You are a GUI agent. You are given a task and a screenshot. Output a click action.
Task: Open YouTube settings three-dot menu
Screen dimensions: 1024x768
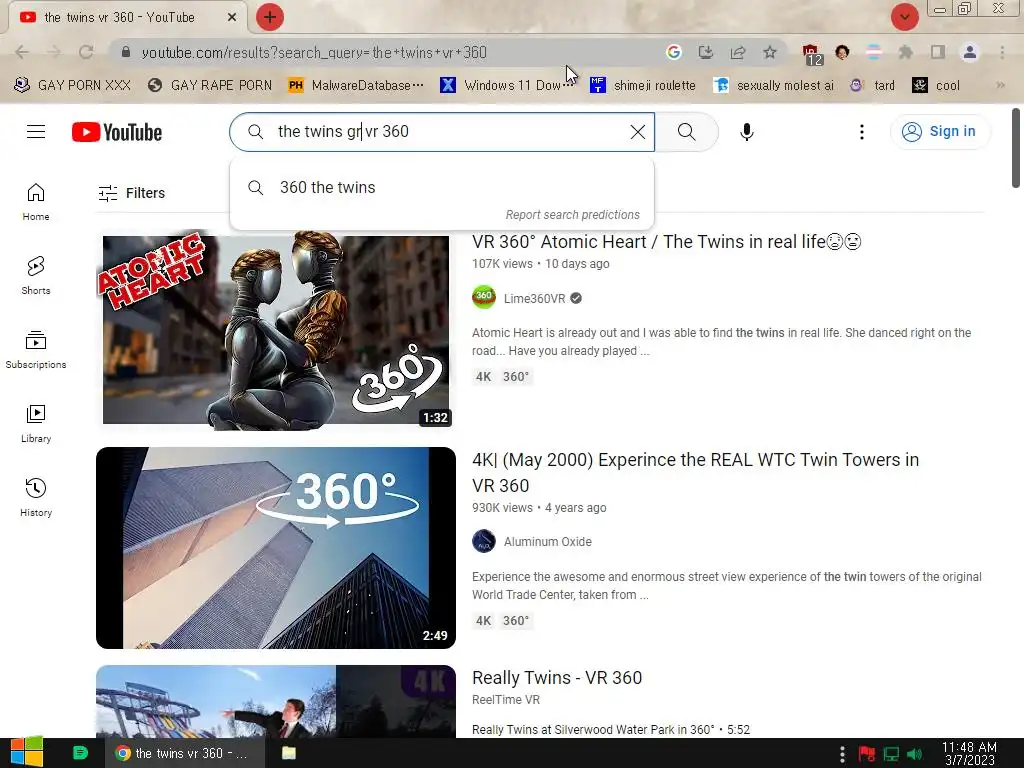pyautogui.click(x=862, y=132)
